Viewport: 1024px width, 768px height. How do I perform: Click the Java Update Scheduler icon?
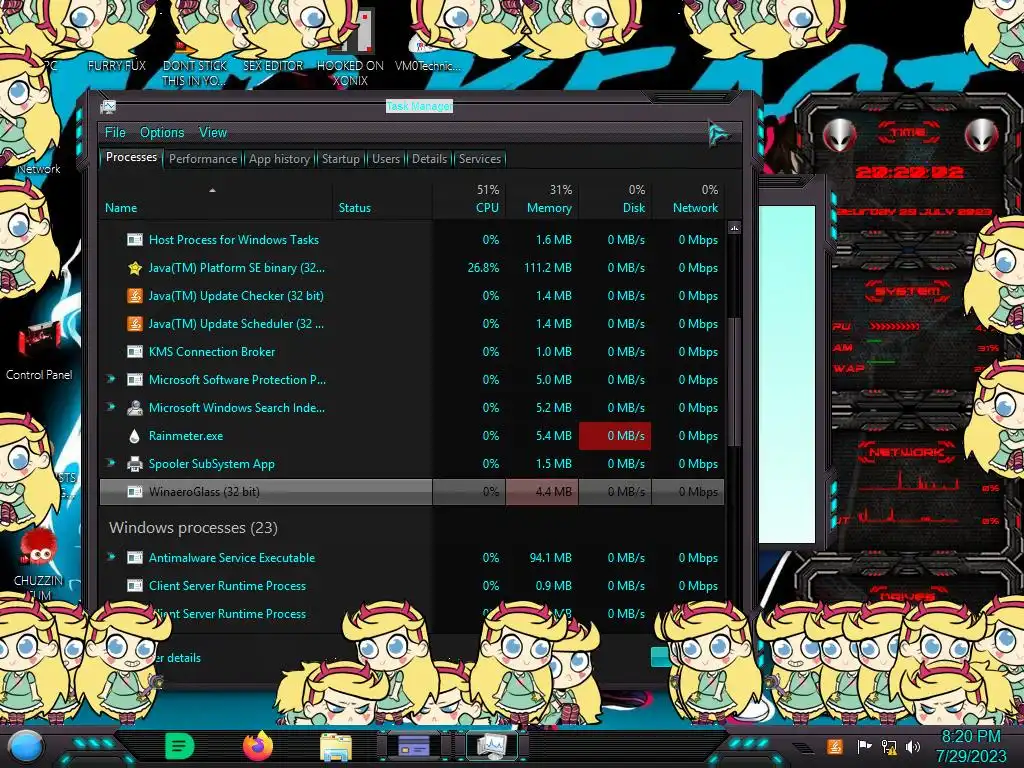135,324
